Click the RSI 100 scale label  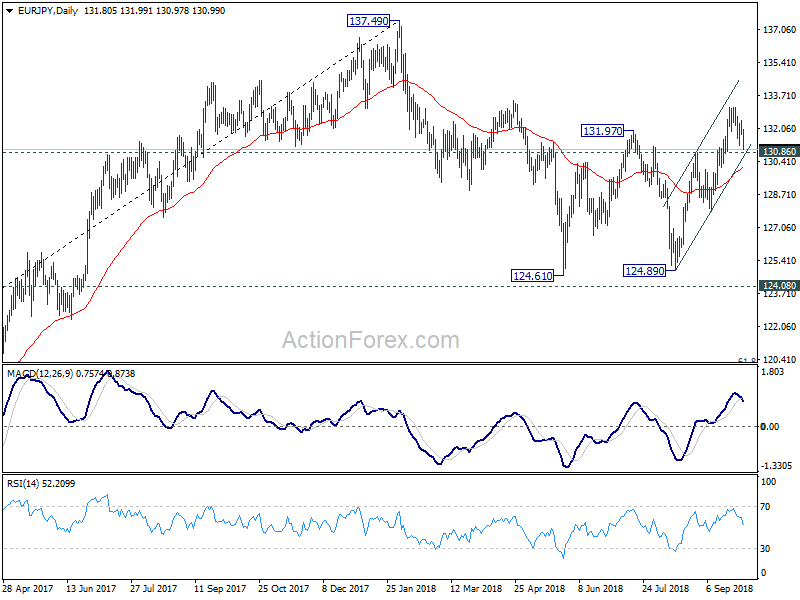[768, 482]
